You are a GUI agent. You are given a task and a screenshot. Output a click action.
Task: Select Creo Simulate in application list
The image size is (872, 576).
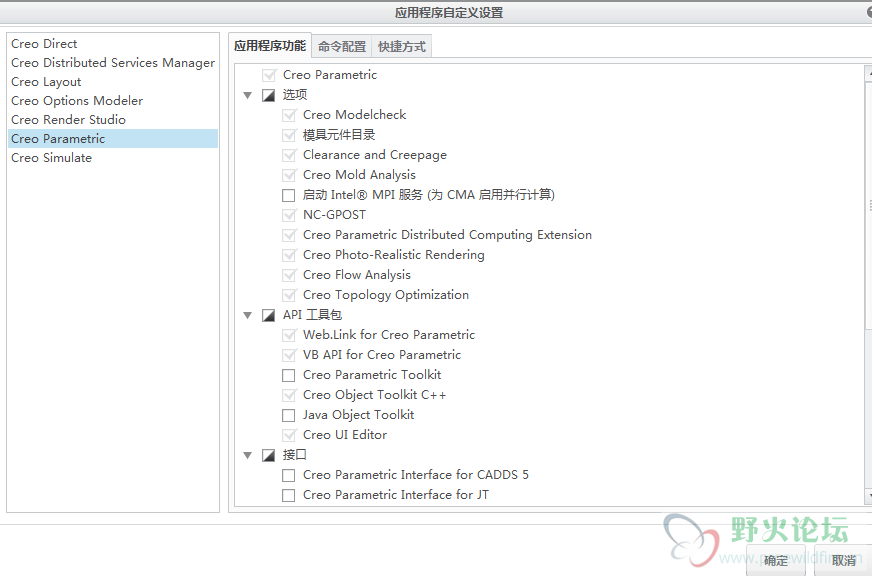pos(113,158)
